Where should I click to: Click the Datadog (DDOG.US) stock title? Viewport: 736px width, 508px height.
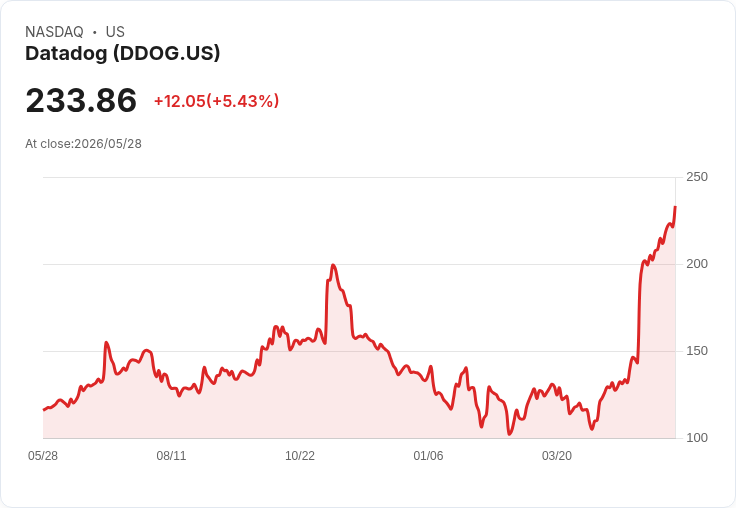point(123,53)
